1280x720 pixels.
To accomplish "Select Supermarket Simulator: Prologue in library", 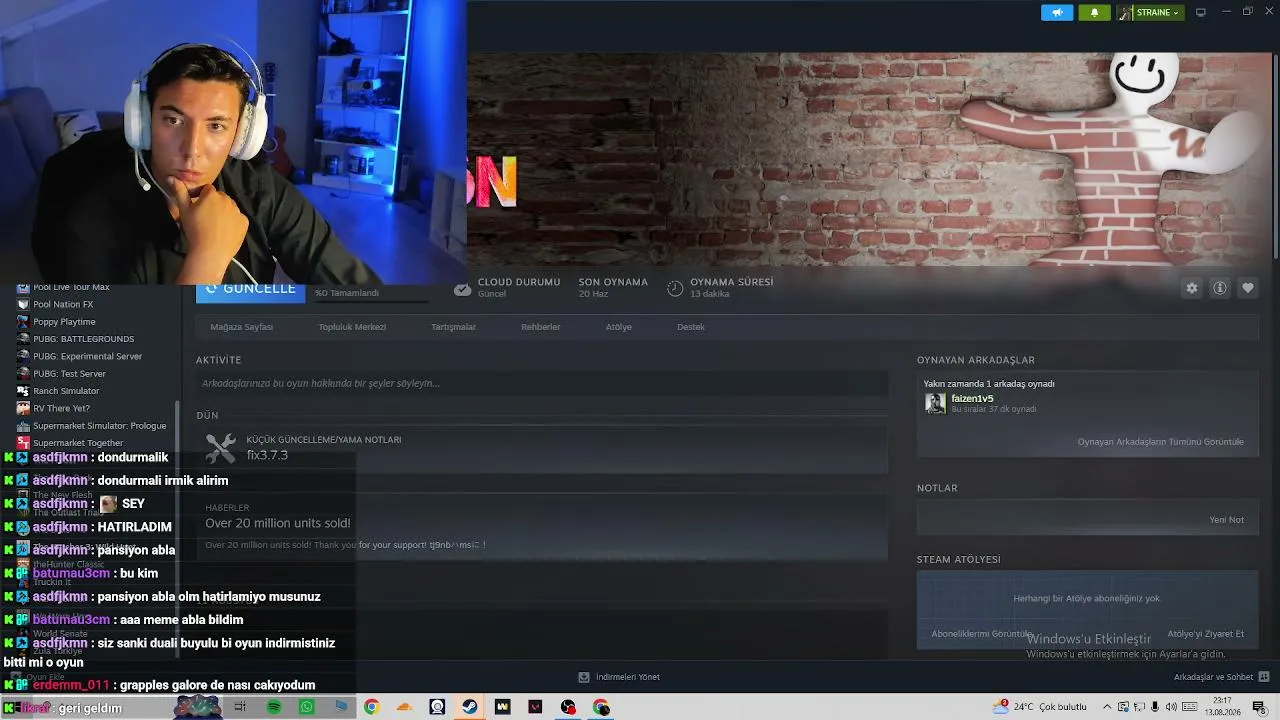I will [99, 426].
